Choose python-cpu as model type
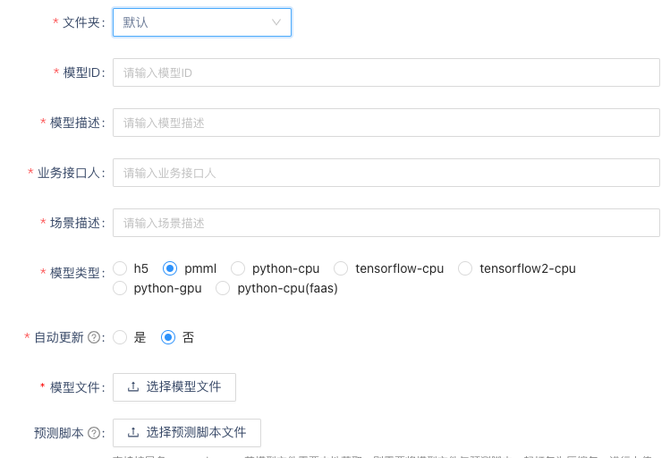The width and height of the screenshot is (670, 458). pyautogui.click(x=238, y=268)
